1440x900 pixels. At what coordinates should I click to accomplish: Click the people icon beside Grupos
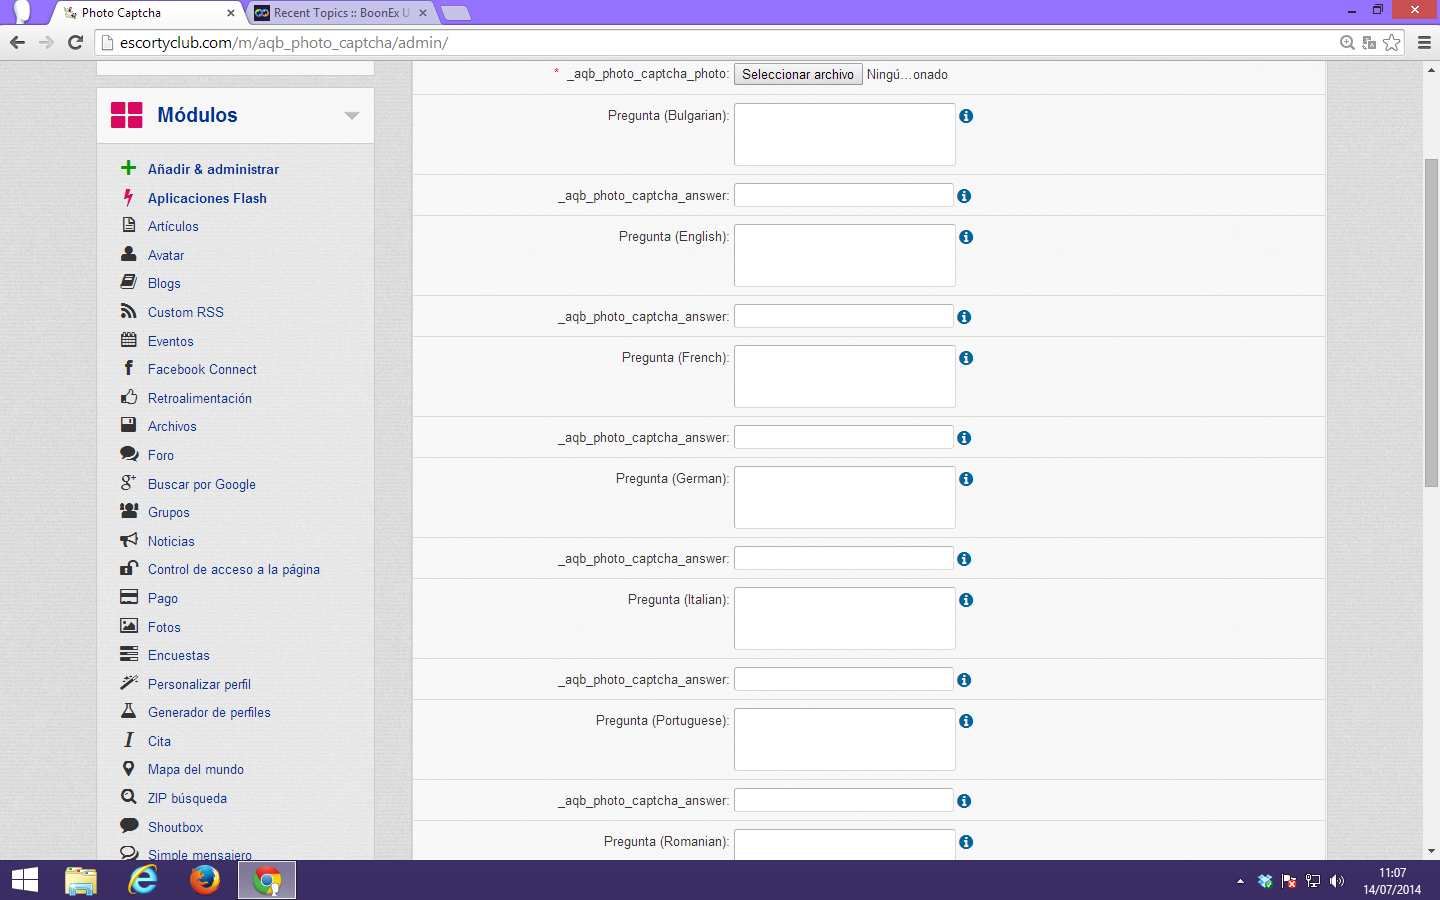pyautogui.click(x=129, y=511)
